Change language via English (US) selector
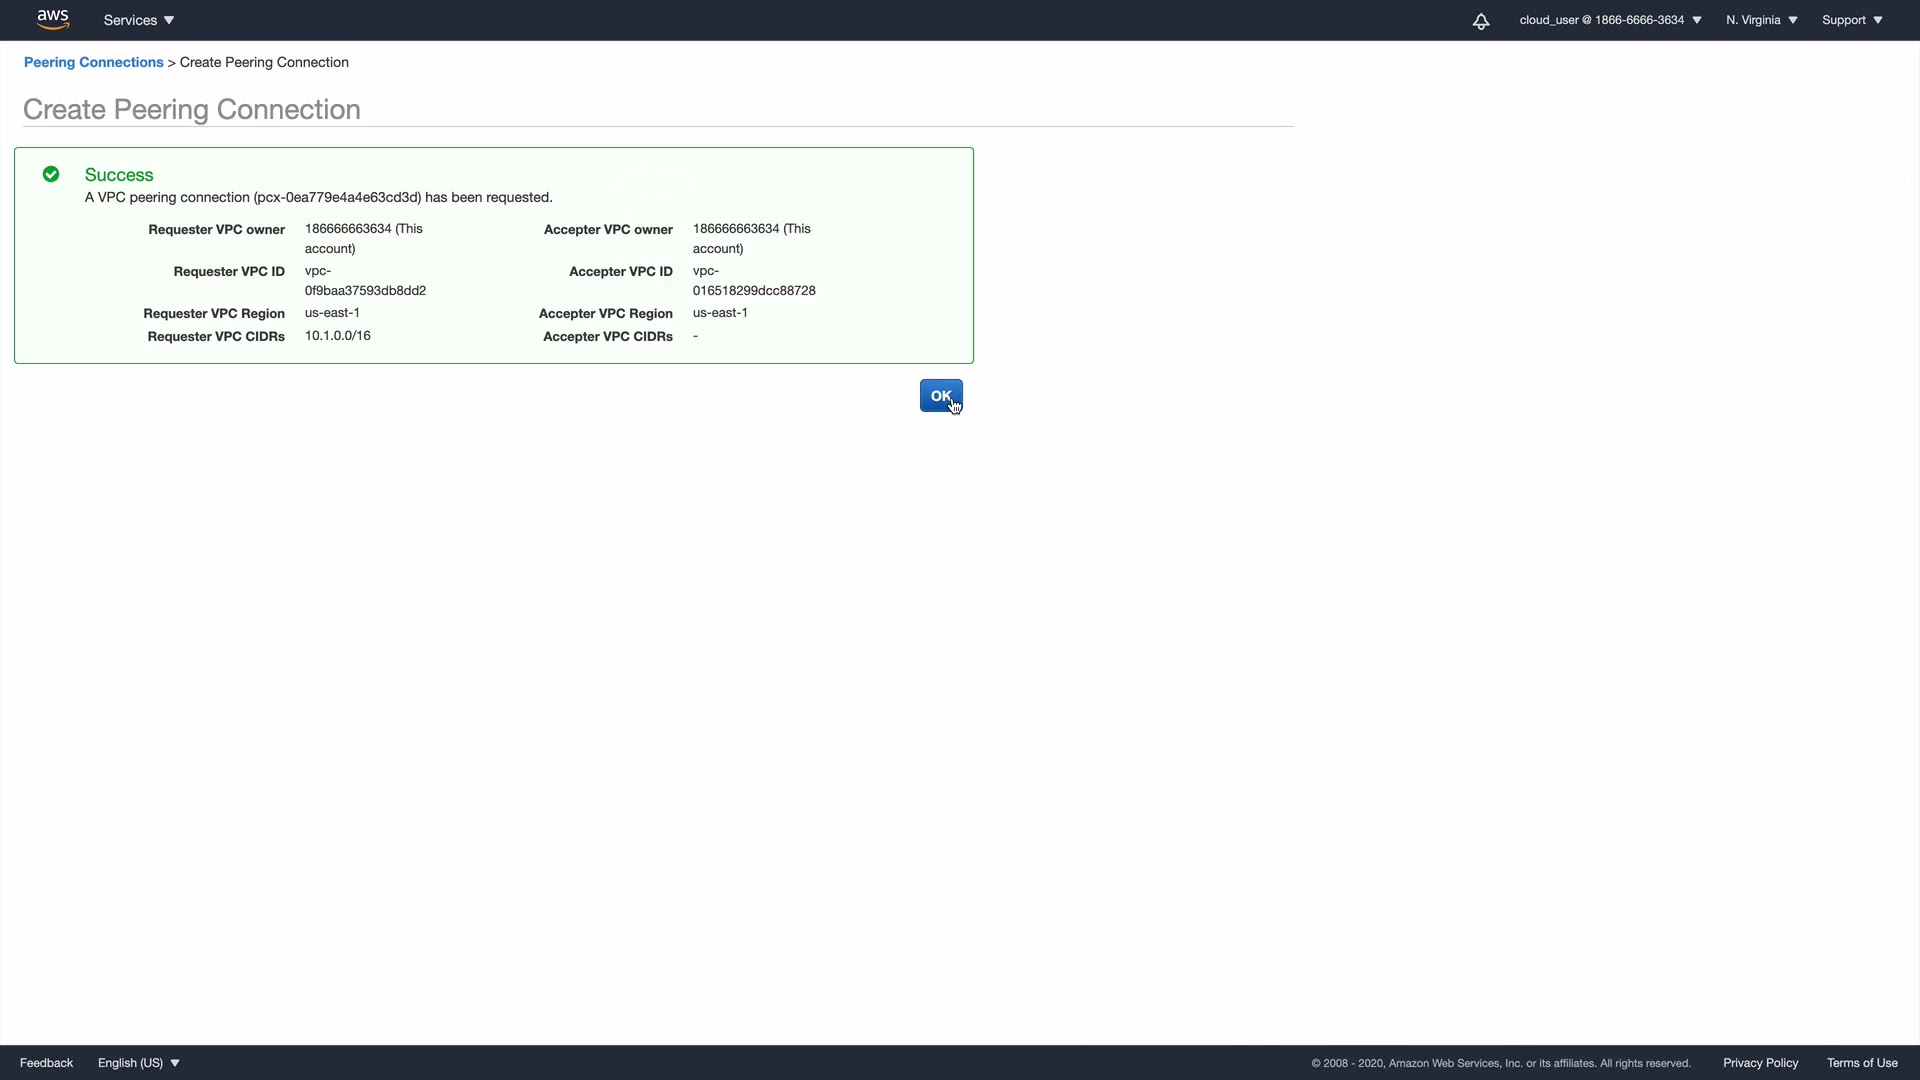Image resolution: width=1920 pixels, height=1080 pixels. coord(139,1063)
